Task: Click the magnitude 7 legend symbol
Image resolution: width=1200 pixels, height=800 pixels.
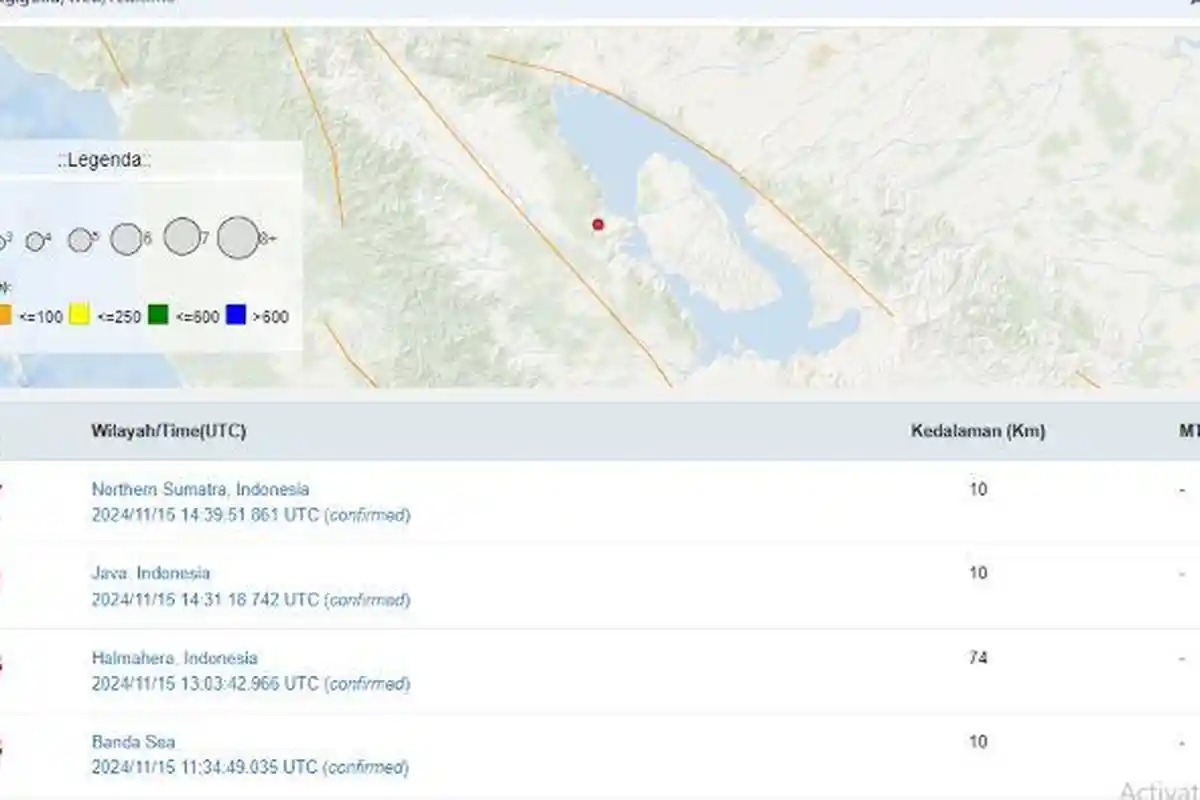Action: (184, 237)
